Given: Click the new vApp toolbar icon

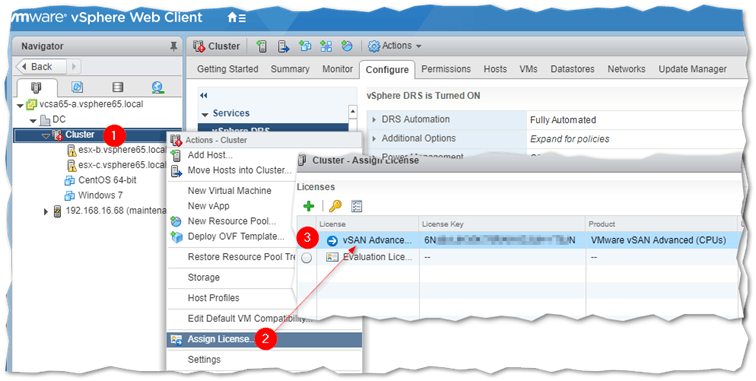Looking at the screenshot, I should point(326,46).
